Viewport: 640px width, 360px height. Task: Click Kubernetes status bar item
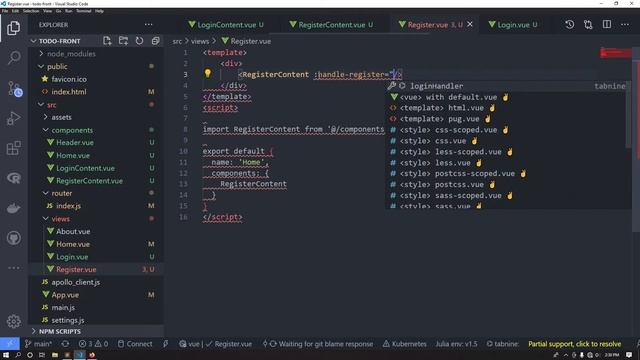[404, 344]
